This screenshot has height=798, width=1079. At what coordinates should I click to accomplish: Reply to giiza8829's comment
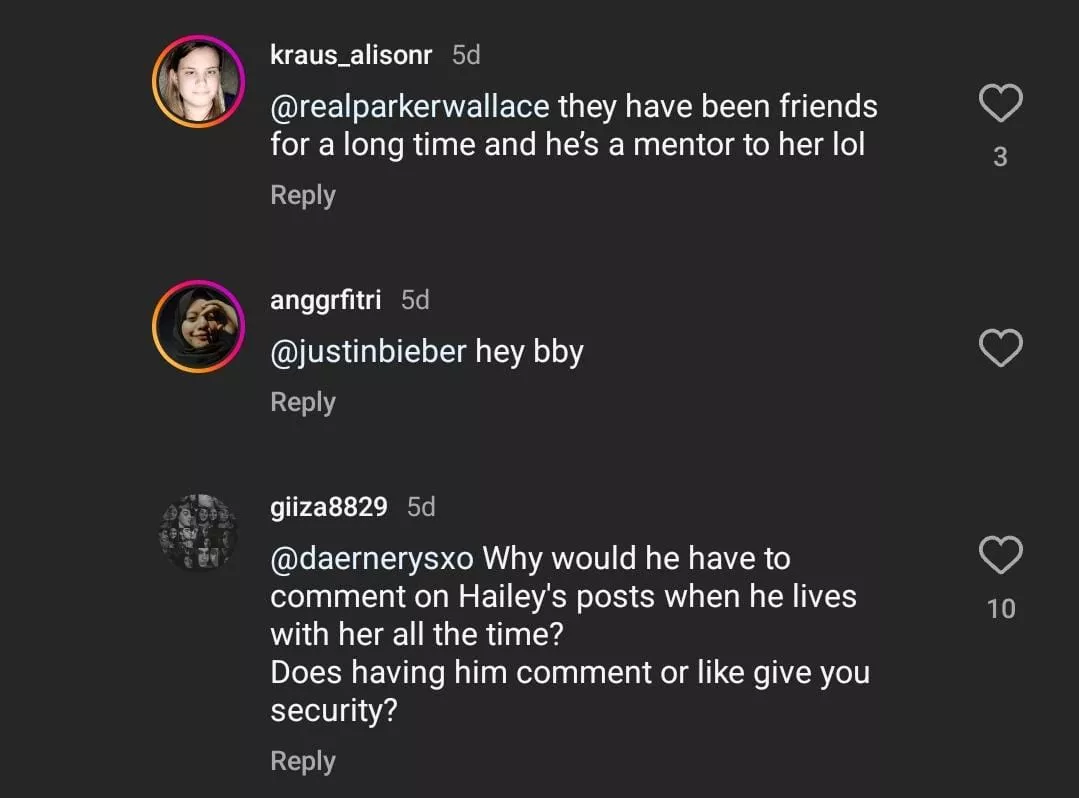click(302, 761)
